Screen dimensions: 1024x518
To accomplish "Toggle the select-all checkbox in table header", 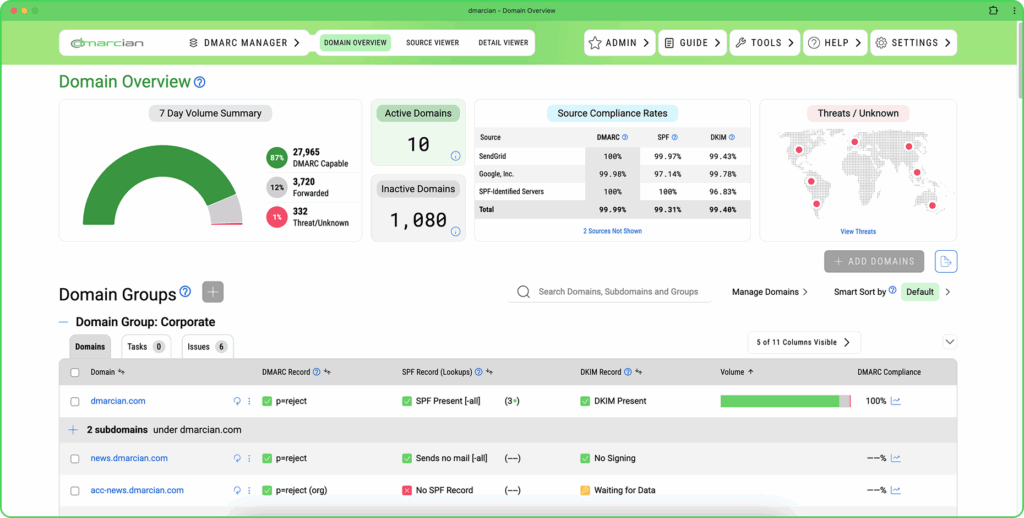I will 75,372.
